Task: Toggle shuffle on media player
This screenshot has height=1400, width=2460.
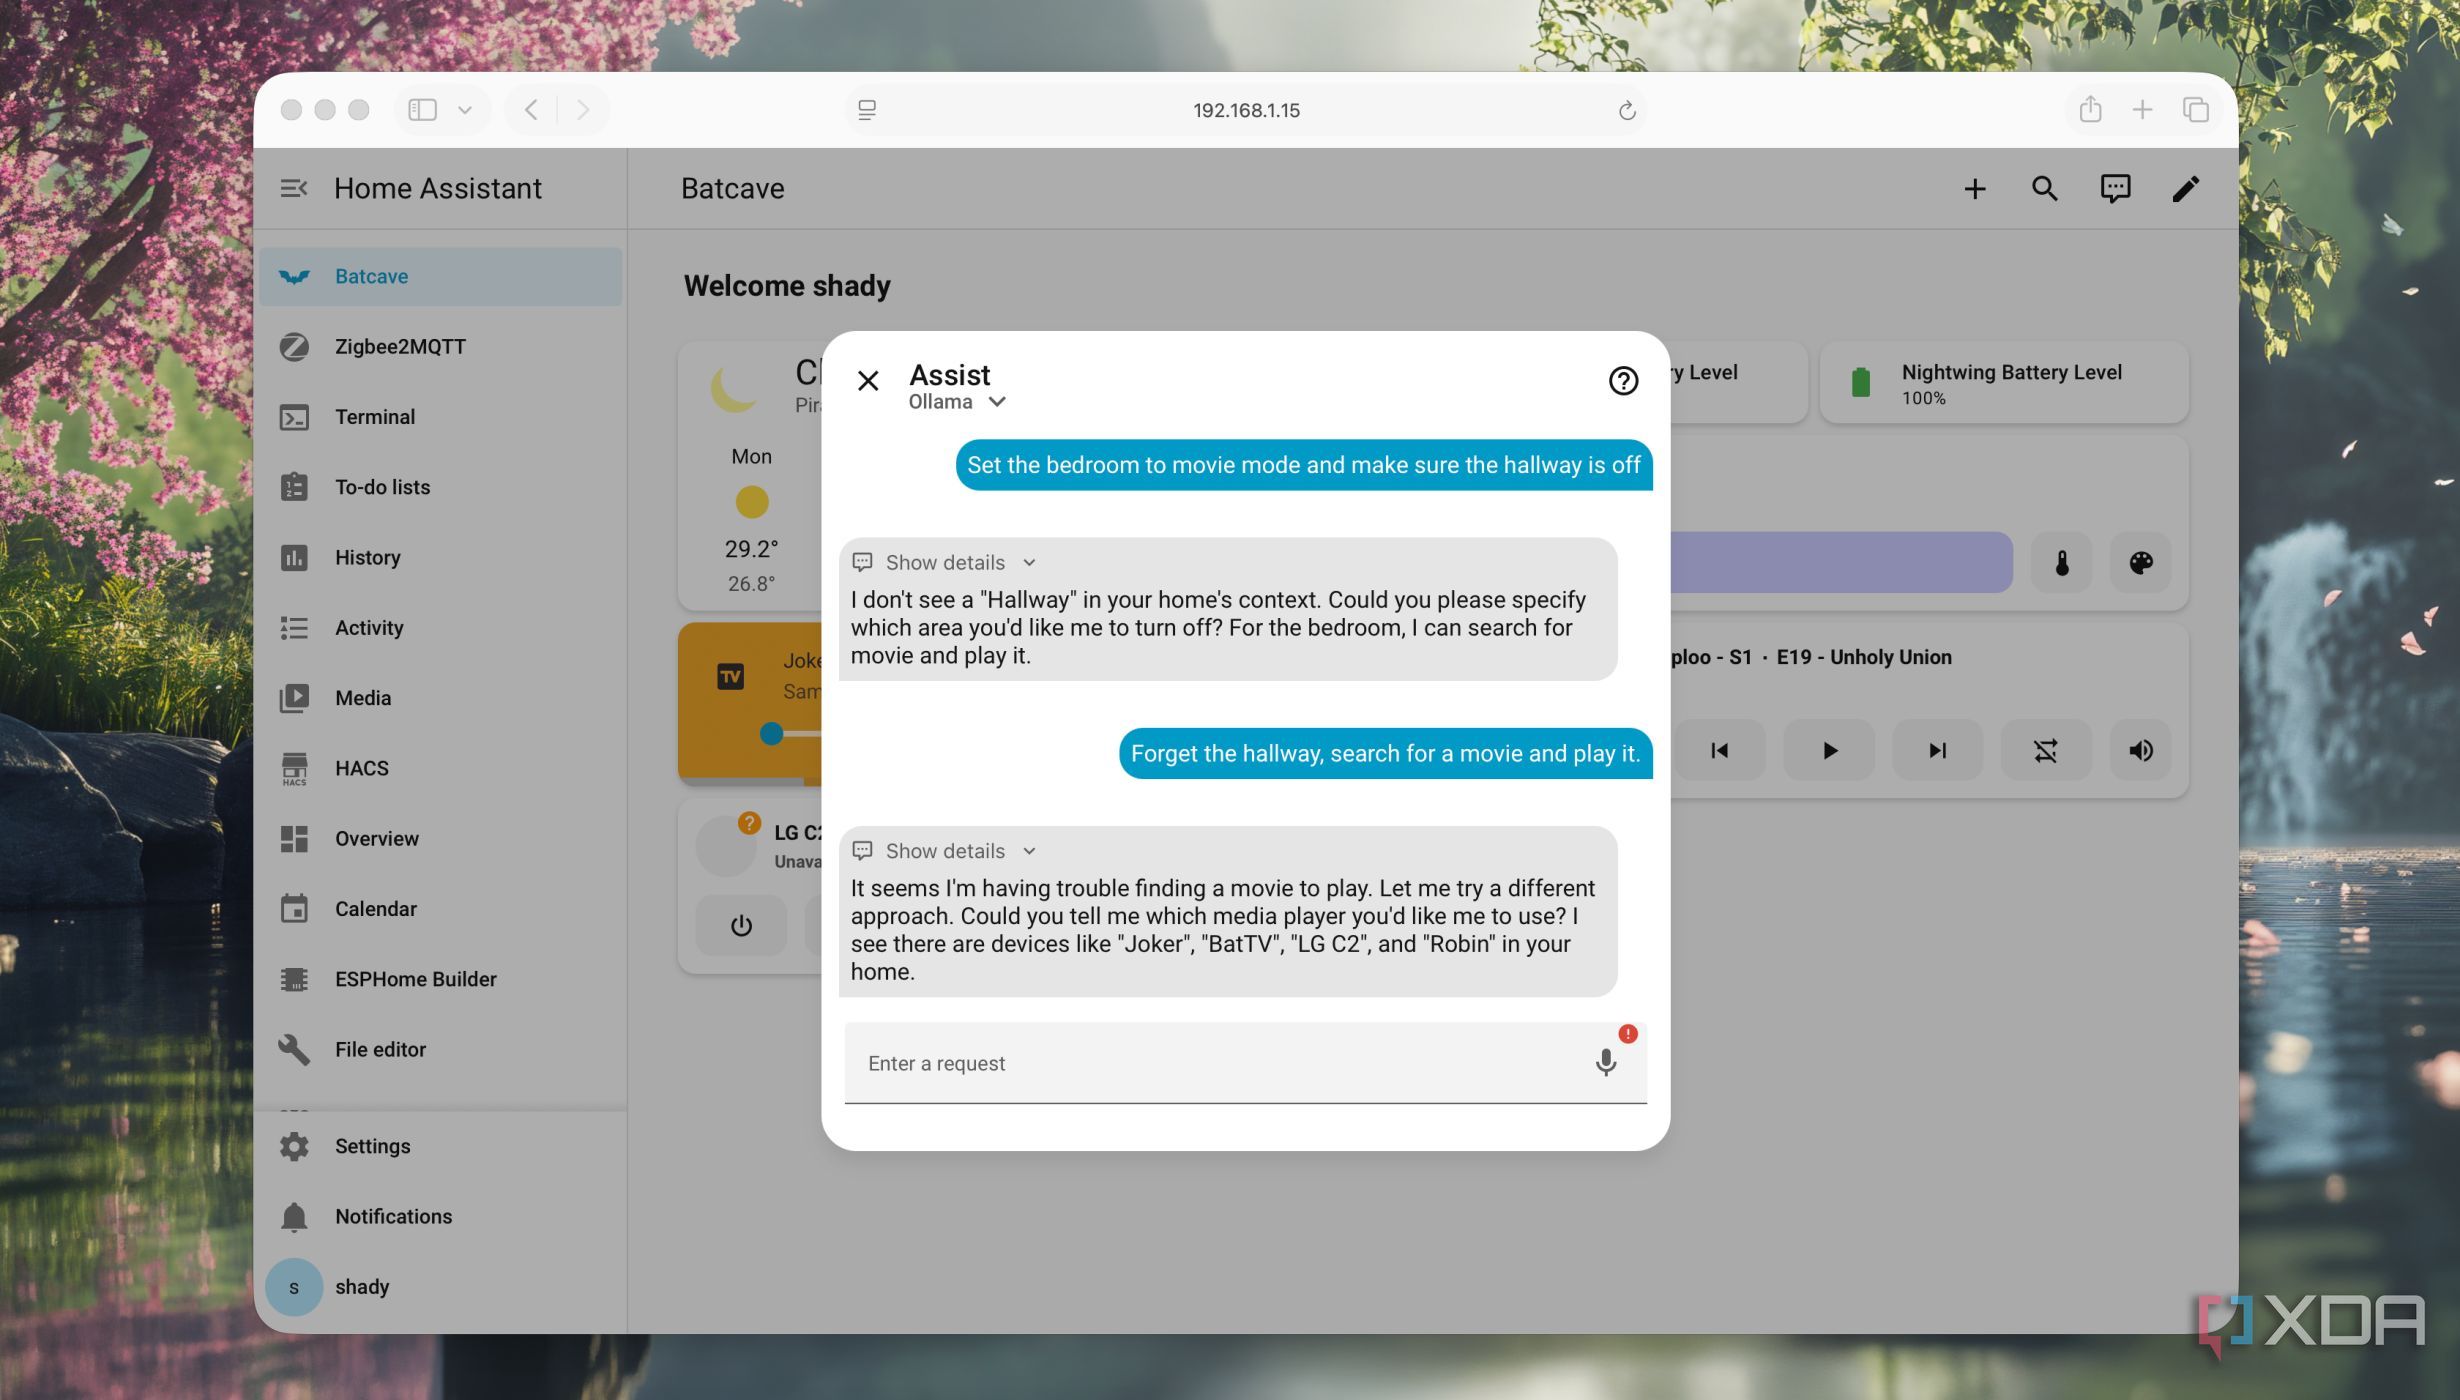Action: click(x=2045, y=750)
